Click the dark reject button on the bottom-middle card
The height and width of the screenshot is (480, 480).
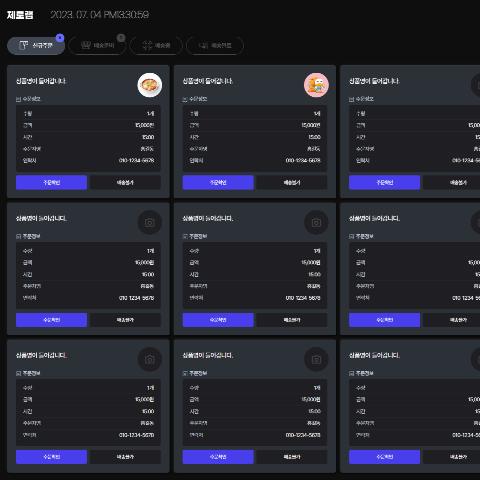coord(292,457)
